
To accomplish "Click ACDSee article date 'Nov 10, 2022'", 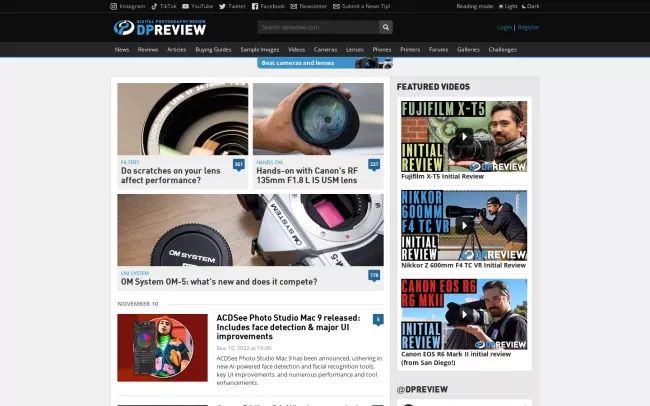I will coord(244,348).
